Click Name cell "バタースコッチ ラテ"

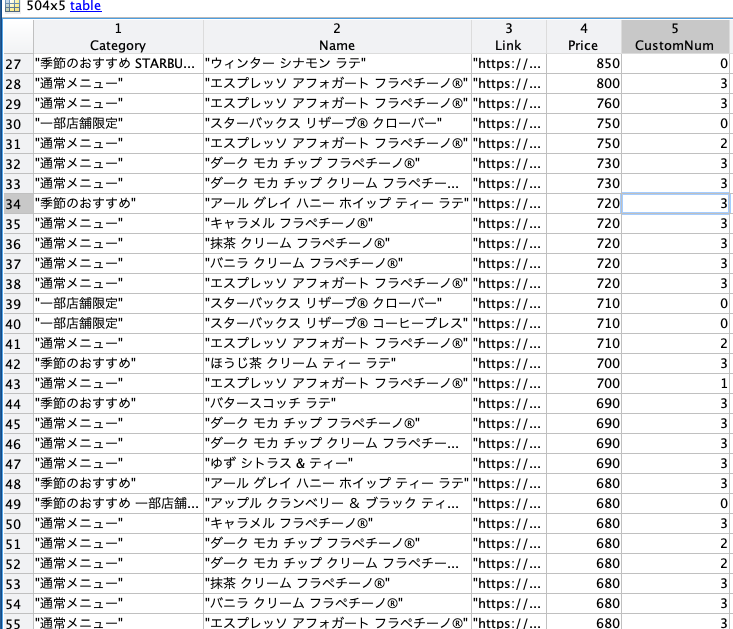click(337, 404)
